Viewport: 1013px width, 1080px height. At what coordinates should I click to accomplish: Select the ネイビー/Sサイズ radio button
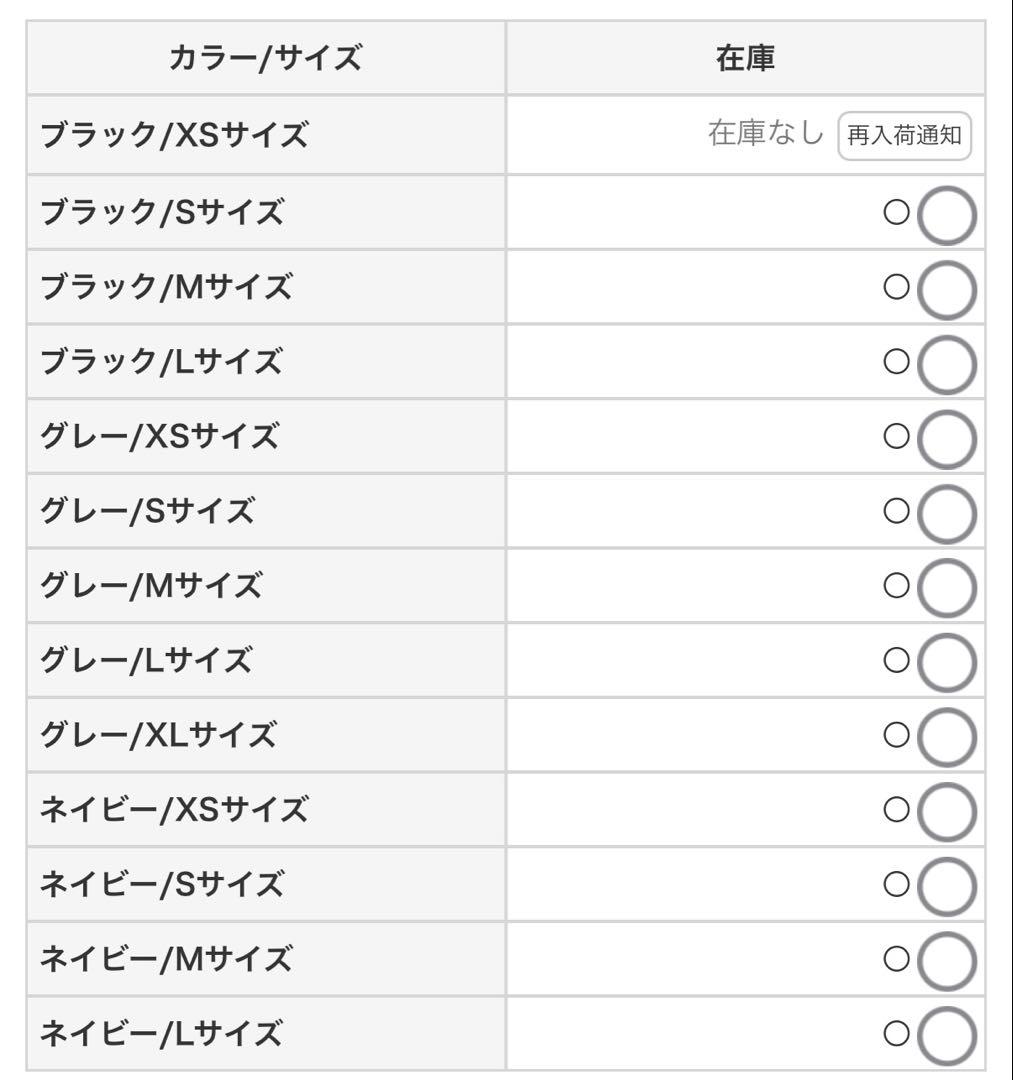945,886
